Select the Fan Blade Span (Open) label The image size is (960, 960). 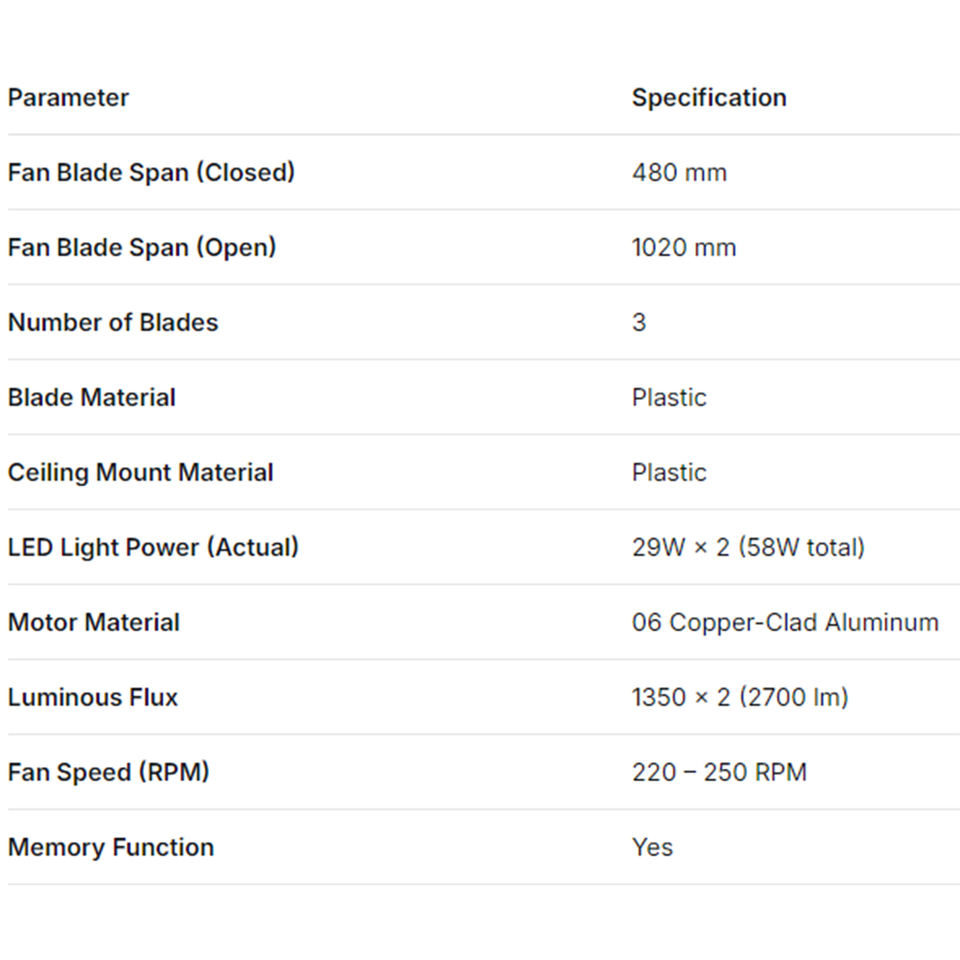[142, 247]
